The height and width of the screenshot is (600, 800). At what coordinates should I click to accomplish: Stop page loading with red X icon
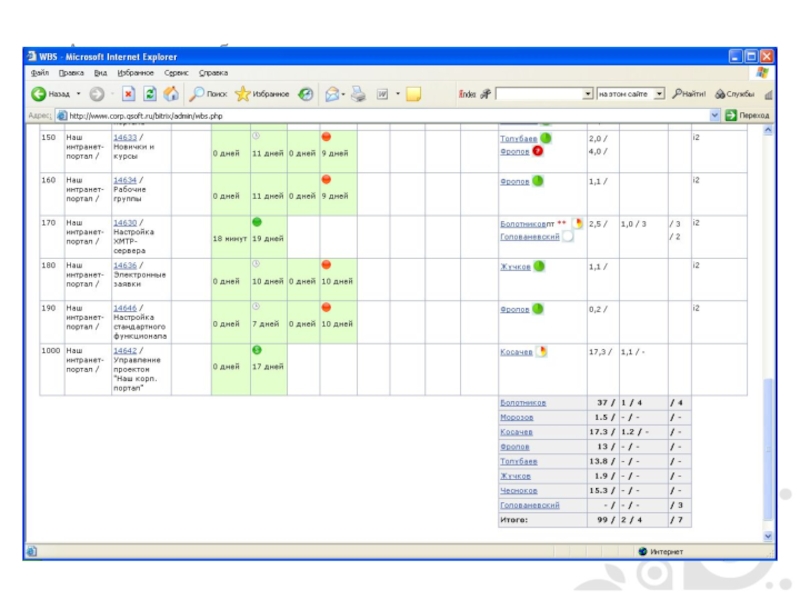(128, 94)
